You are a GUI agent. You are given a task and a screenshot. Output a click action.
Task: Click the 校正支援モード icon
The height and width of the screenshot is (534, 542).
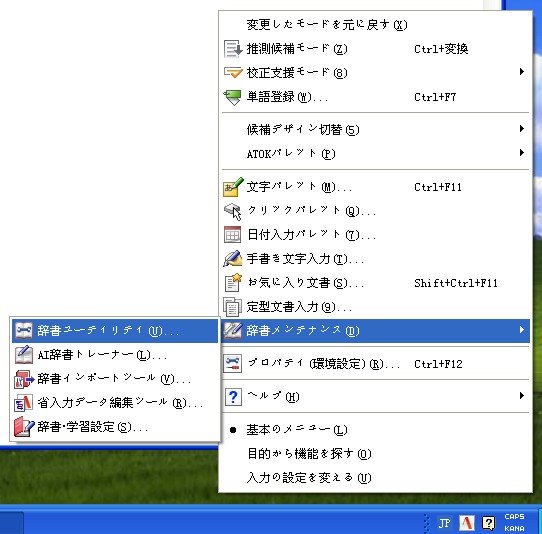(x=233, y=73)
